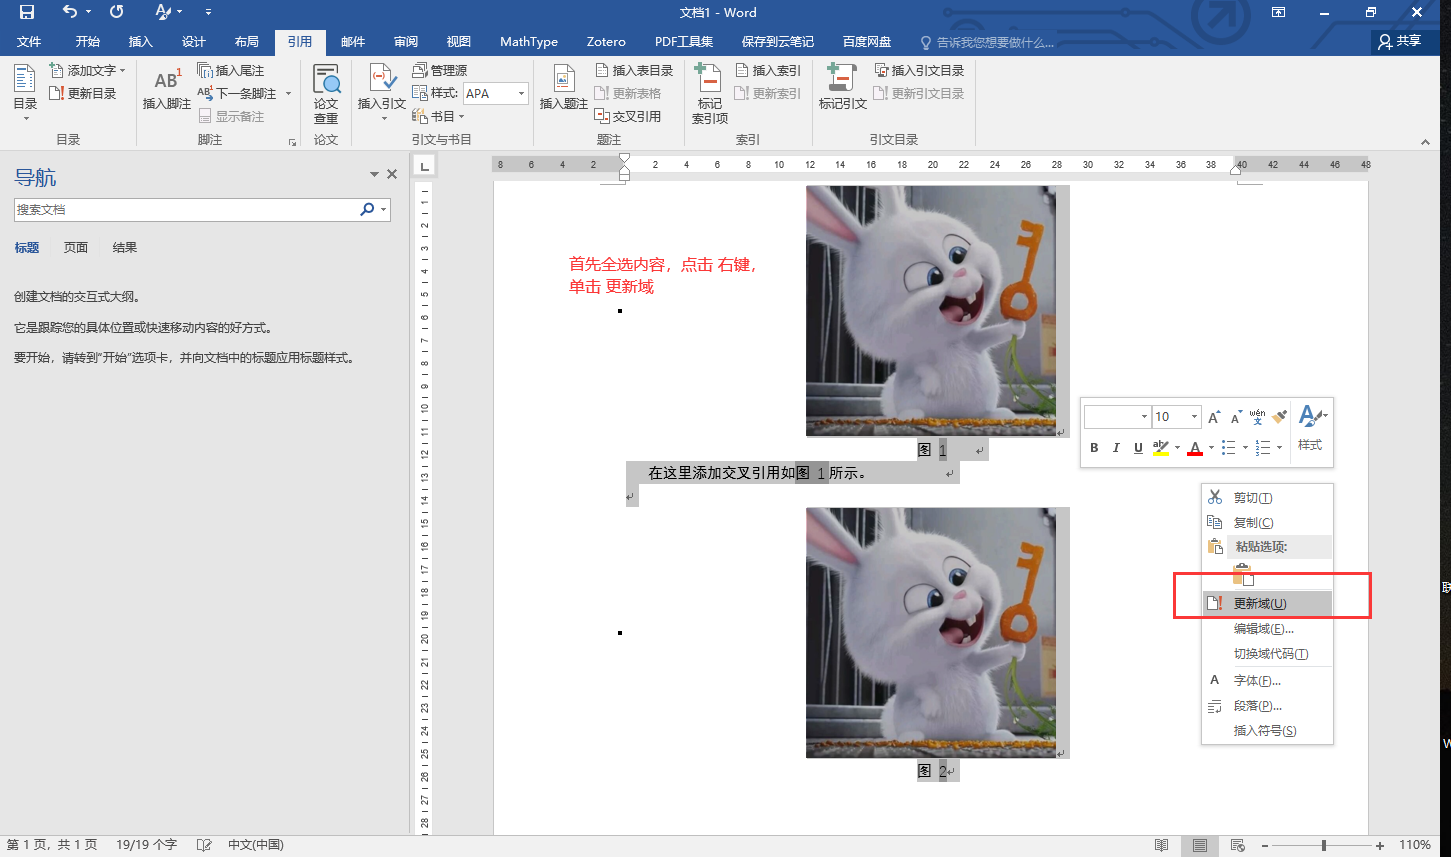Open the 布局 ribbon tab

(x=246, y=41)
